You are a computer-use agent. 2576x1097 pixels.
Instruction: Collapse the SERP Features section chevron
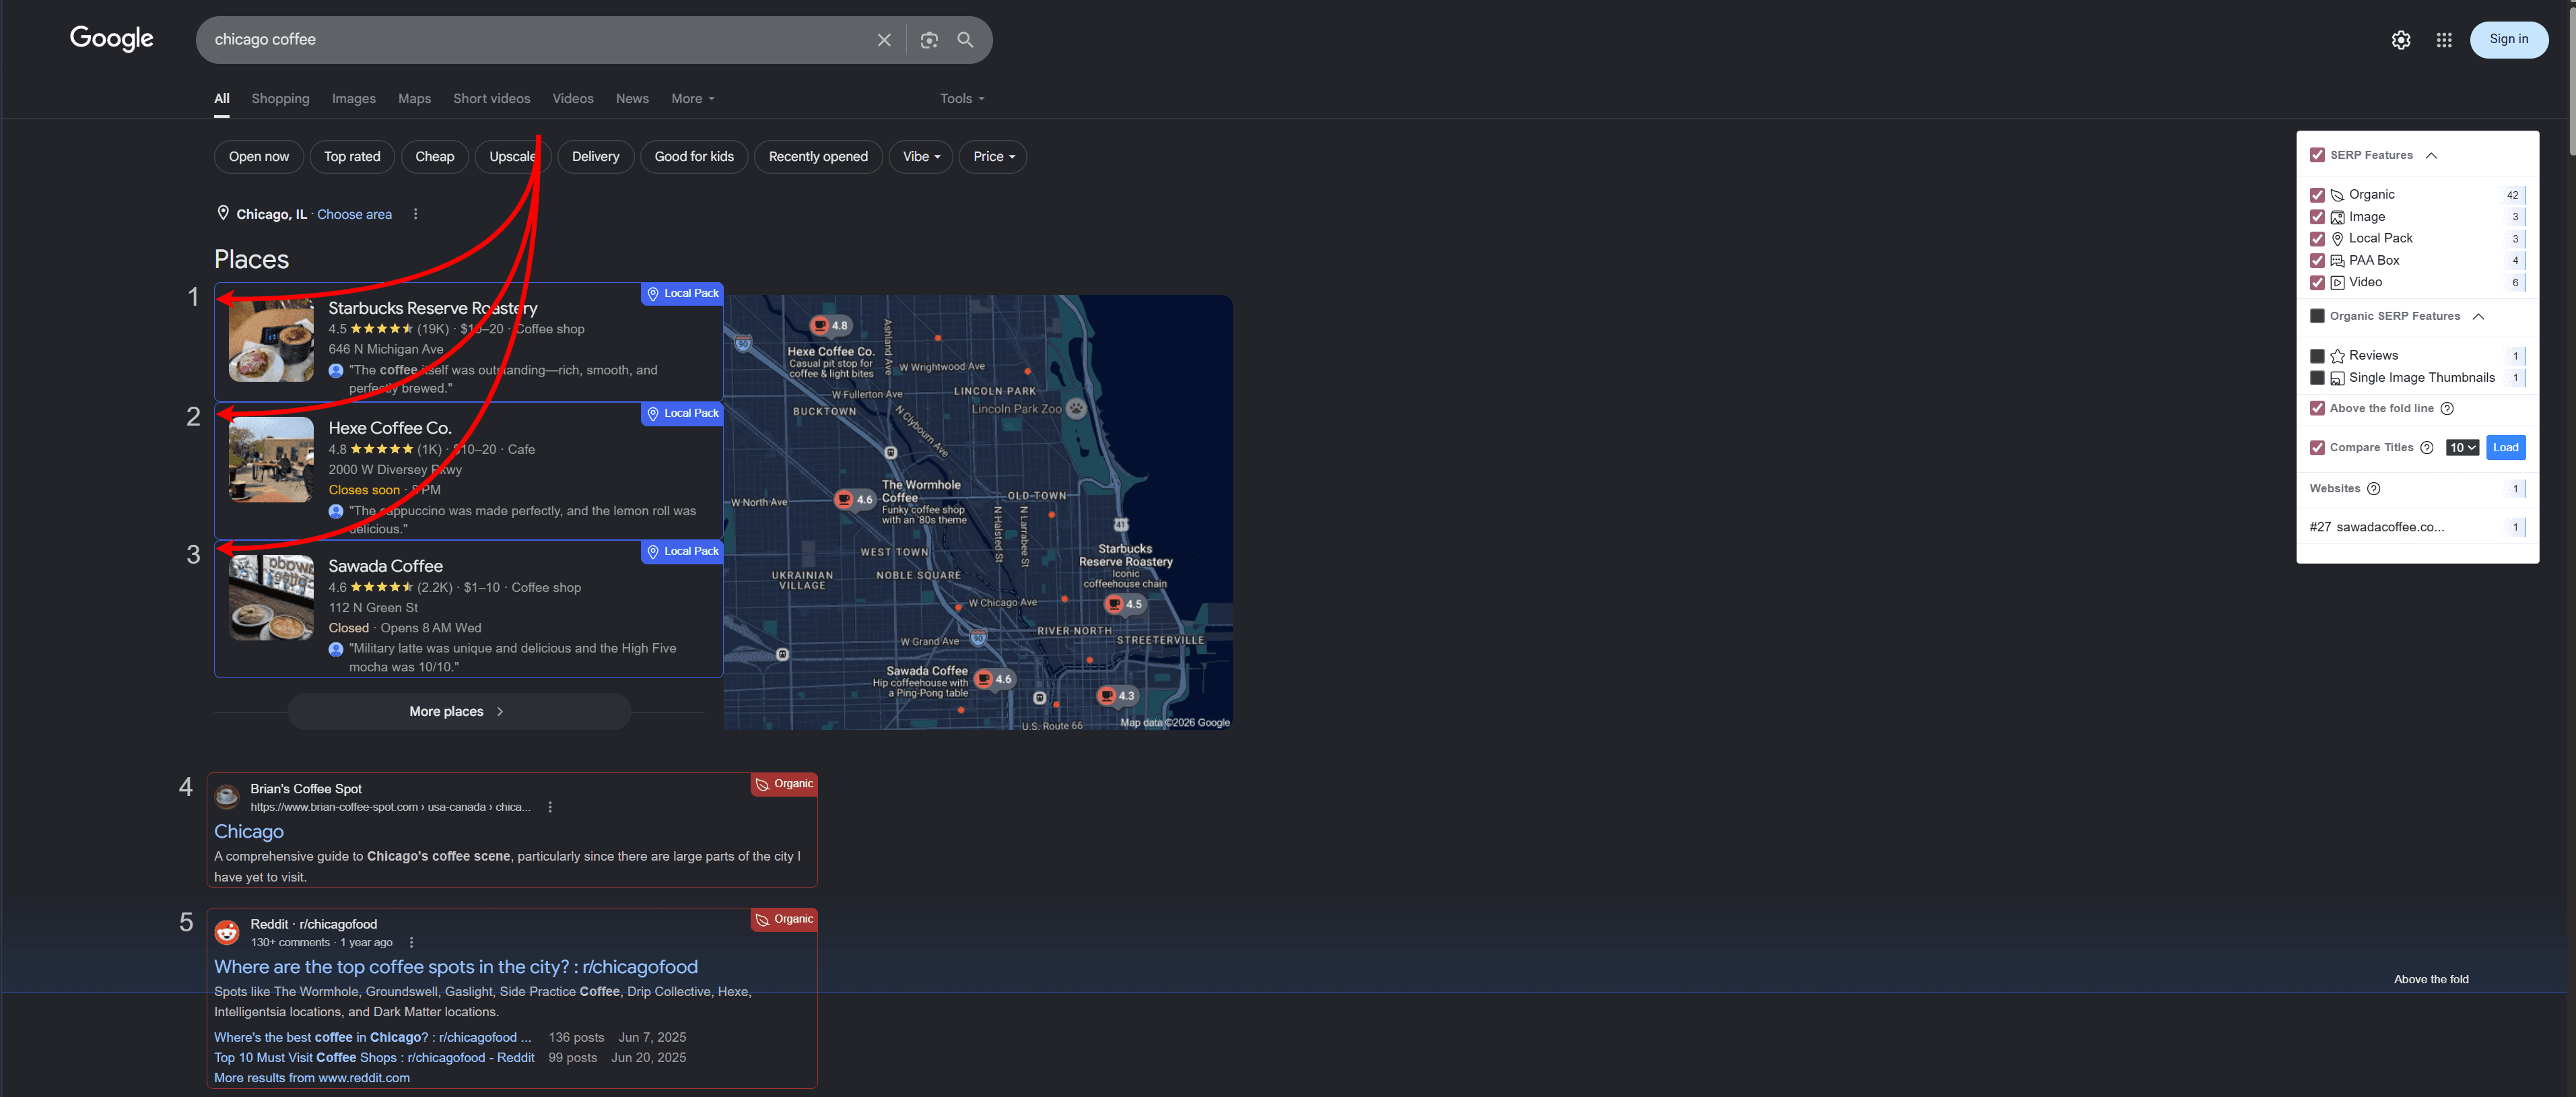(2431, 155)
